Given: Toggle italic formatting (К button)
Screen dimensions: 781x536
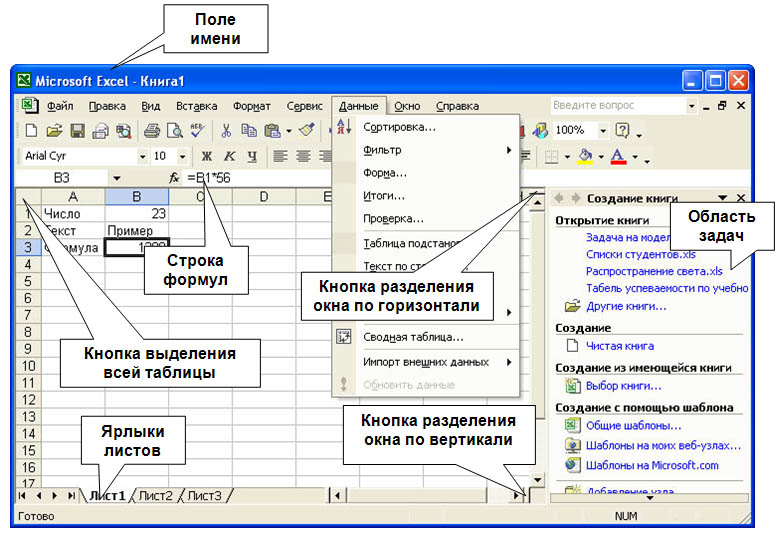Looking at the screenshot, I should click(x=229, y=156).
